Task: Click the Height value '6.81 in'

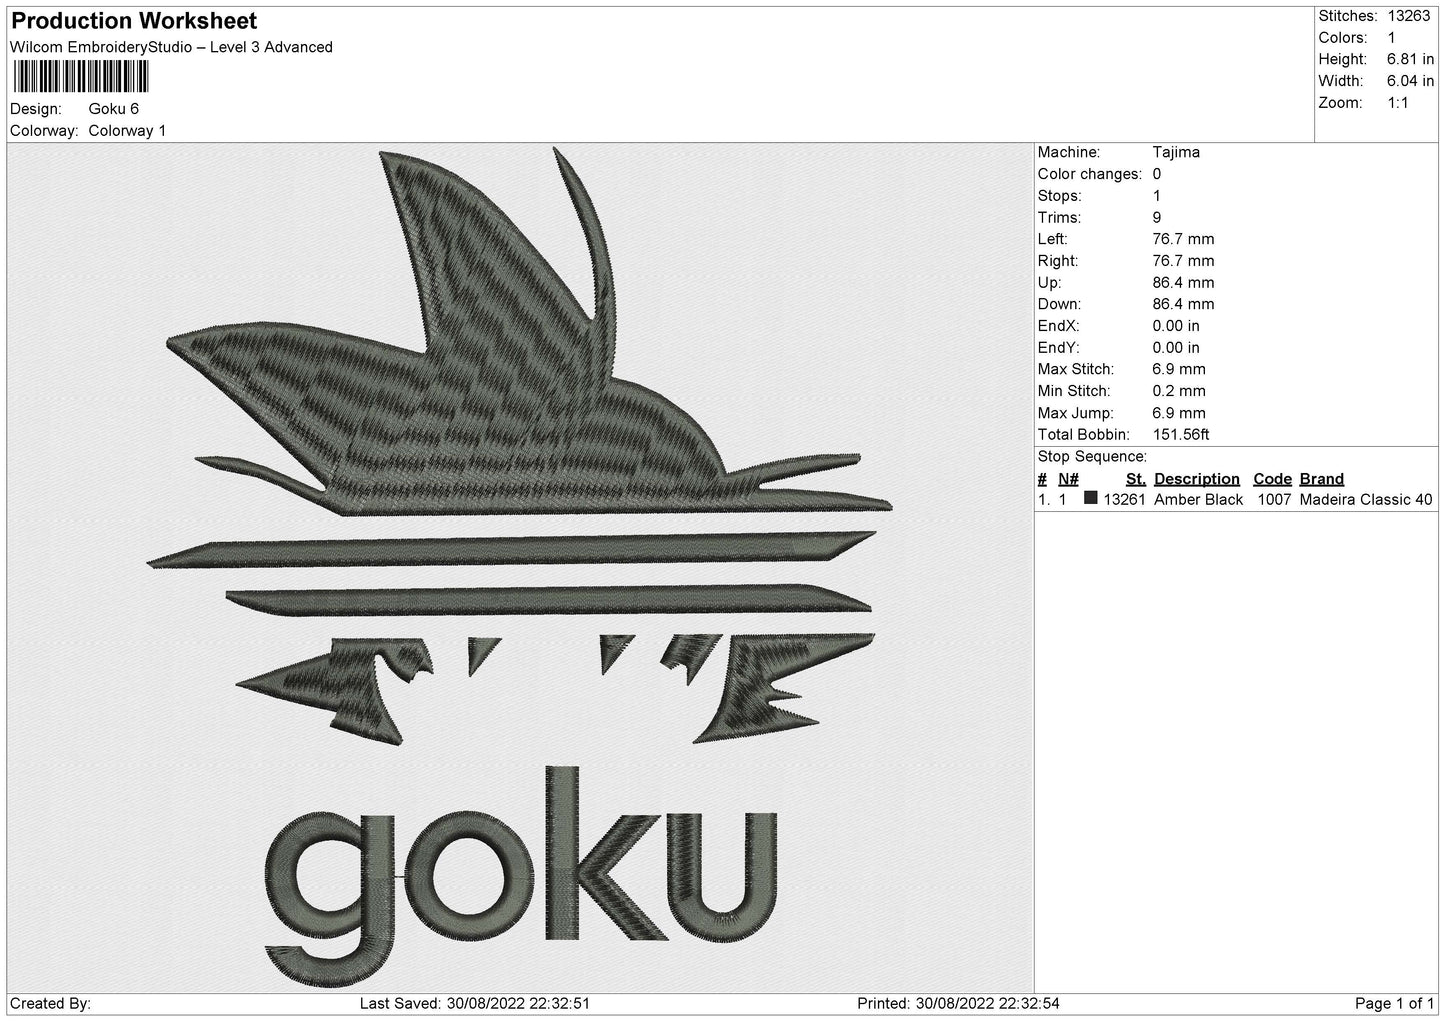Action: point(1410,60)
